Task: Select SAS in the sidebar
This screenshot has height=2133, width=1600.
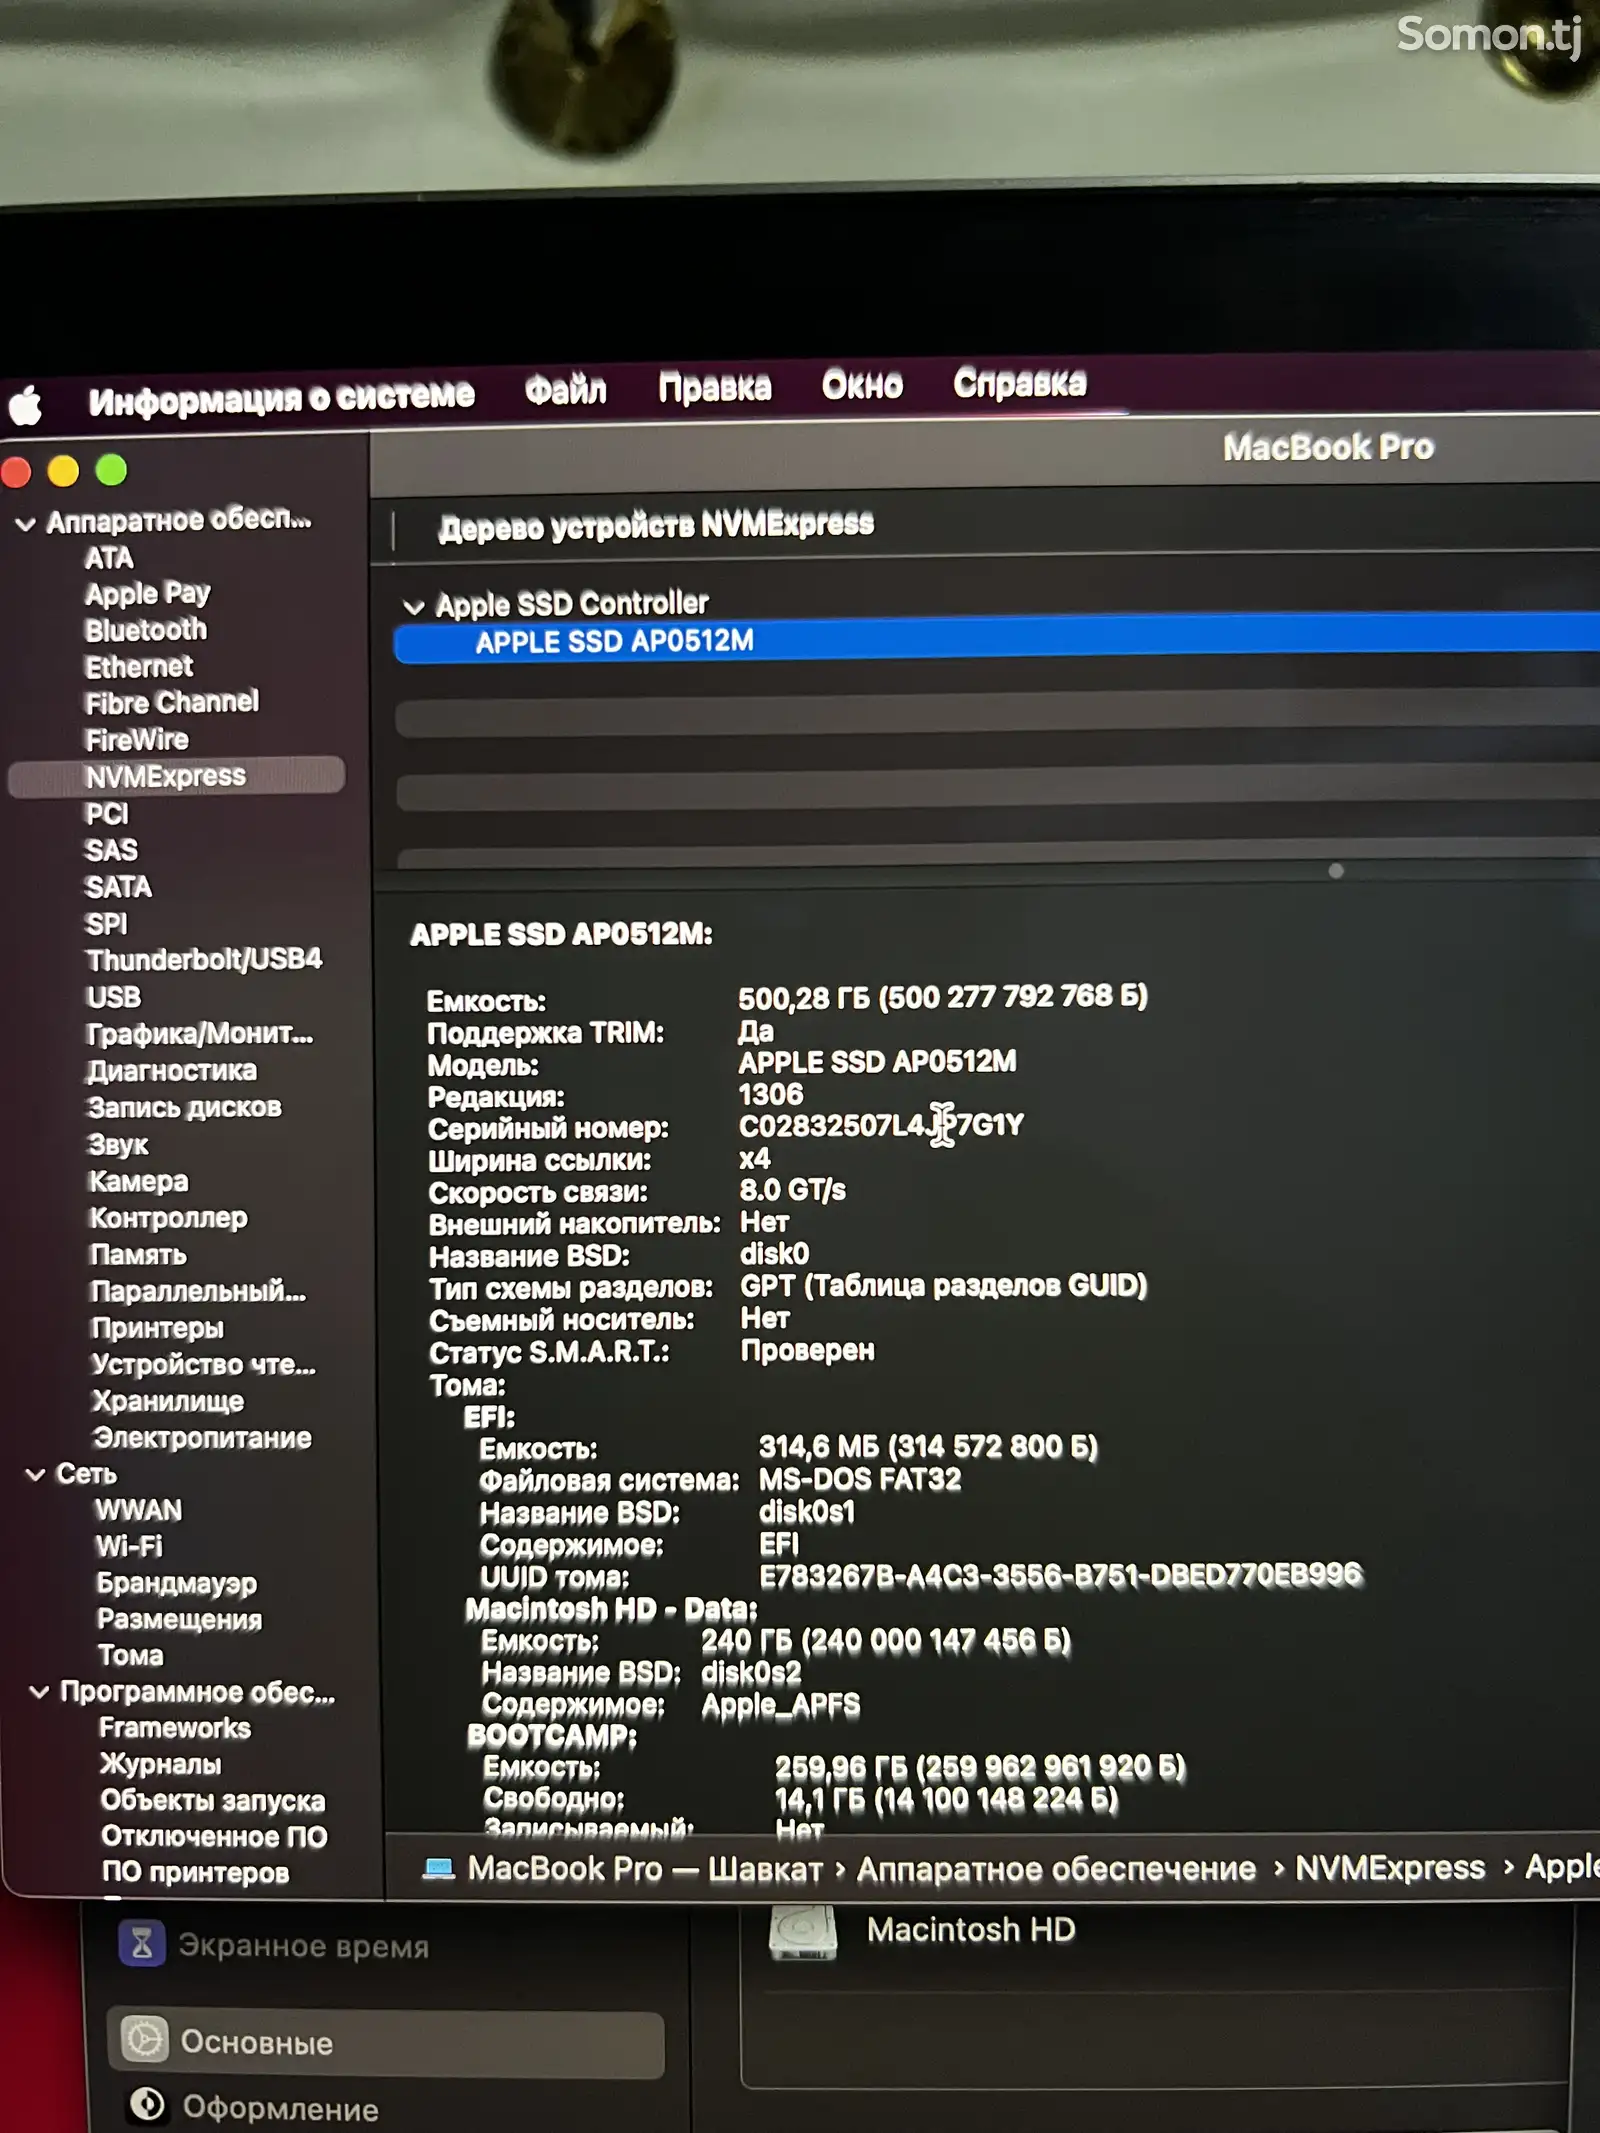Action: tap(111, 851)
